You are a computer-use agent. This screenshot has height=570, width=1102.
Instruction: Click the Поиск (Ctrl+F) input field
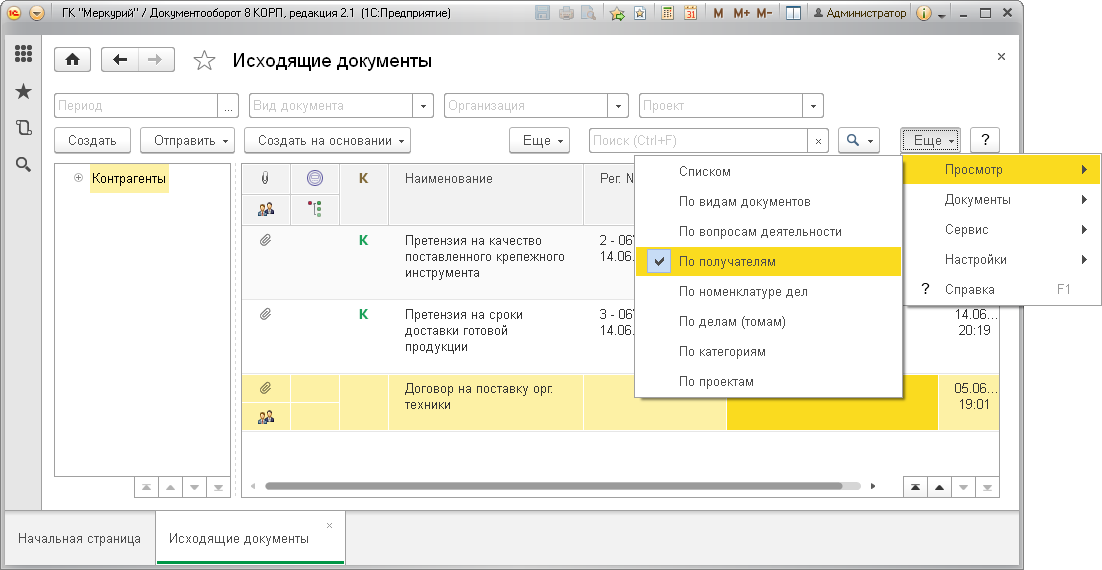(x=699, y=141)
